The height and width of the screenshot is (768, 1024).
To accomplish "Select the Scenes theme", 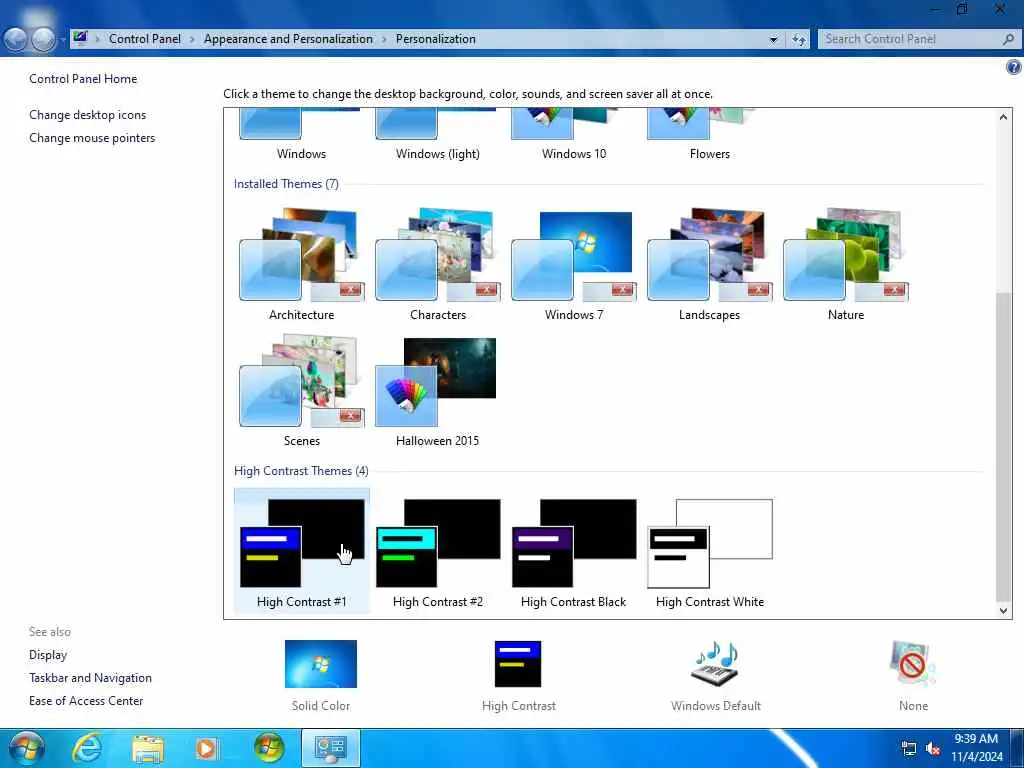I will point(301,391).
